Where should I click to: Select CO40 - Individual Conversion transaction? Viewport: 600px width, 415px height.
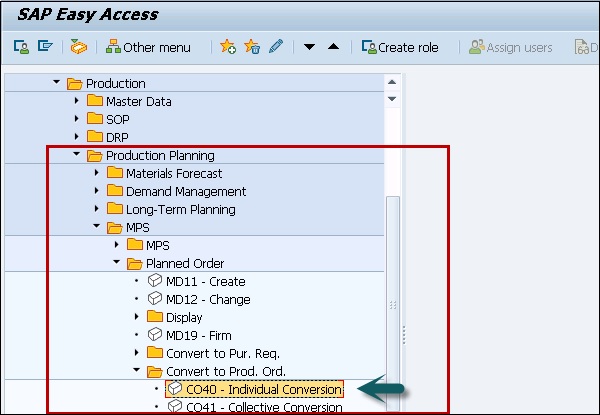pyautogui.click(x=254, y=389)
